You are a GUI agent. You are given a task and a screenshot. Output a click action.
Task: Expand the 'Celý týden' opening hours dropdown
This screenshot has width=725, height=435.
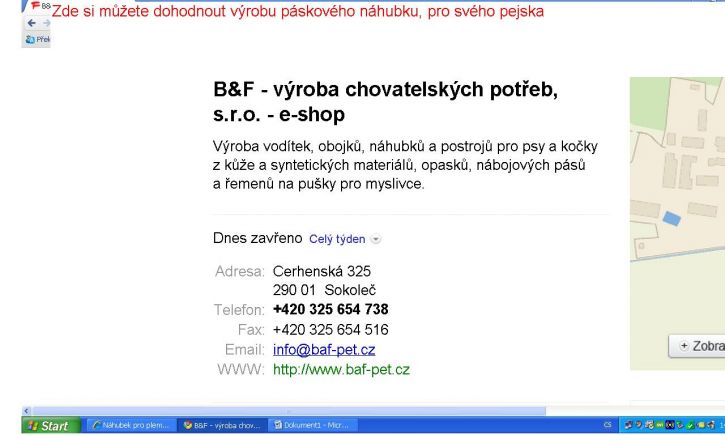[337, 239]
